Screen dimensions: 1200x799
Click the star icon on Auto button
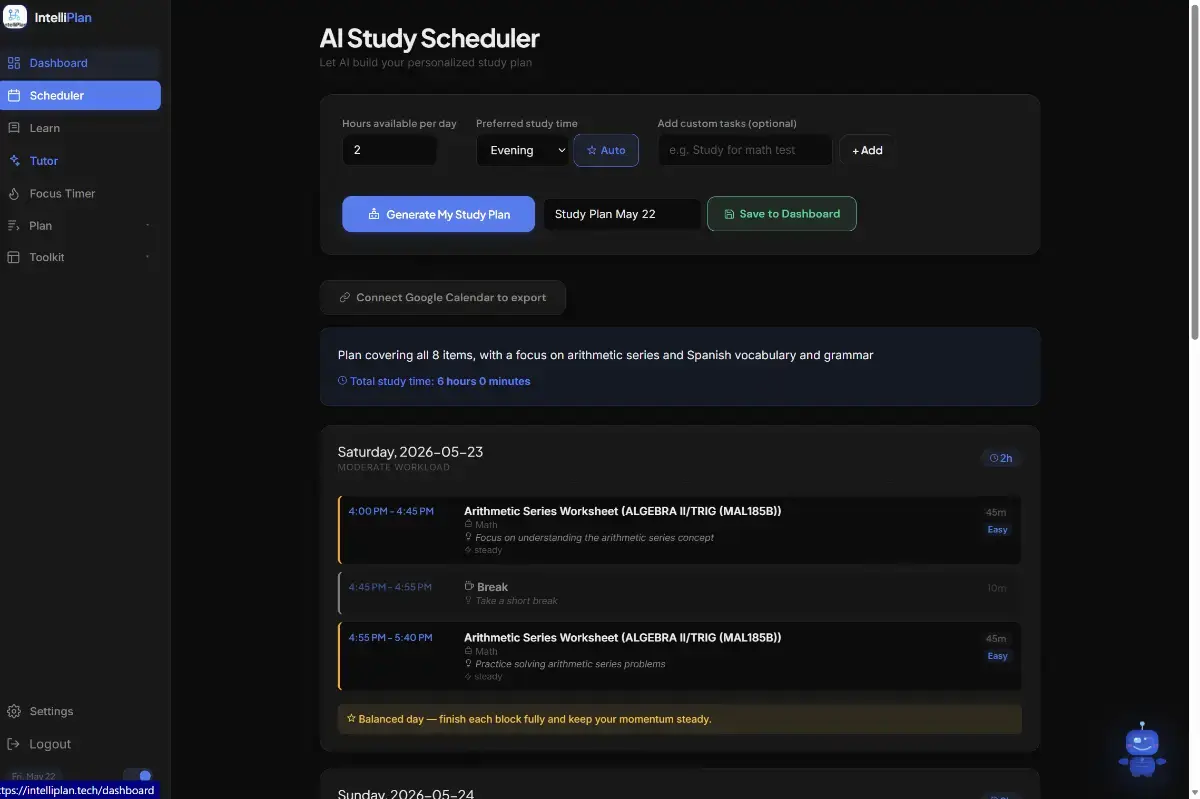click(592, 151)
